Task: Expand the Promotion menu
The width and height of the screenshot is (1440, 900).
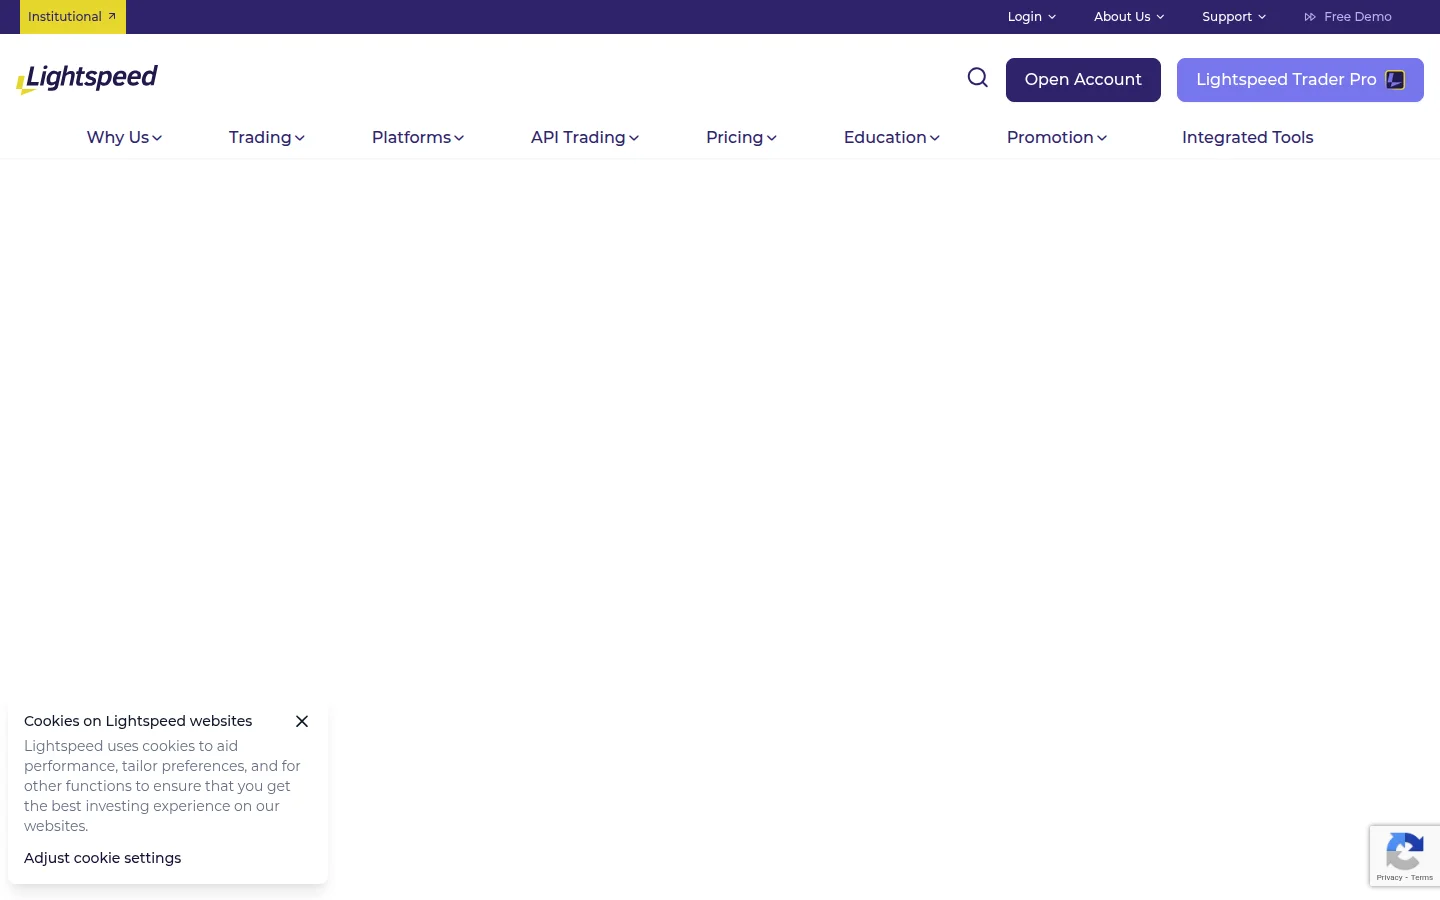Action: [1056, 138]
